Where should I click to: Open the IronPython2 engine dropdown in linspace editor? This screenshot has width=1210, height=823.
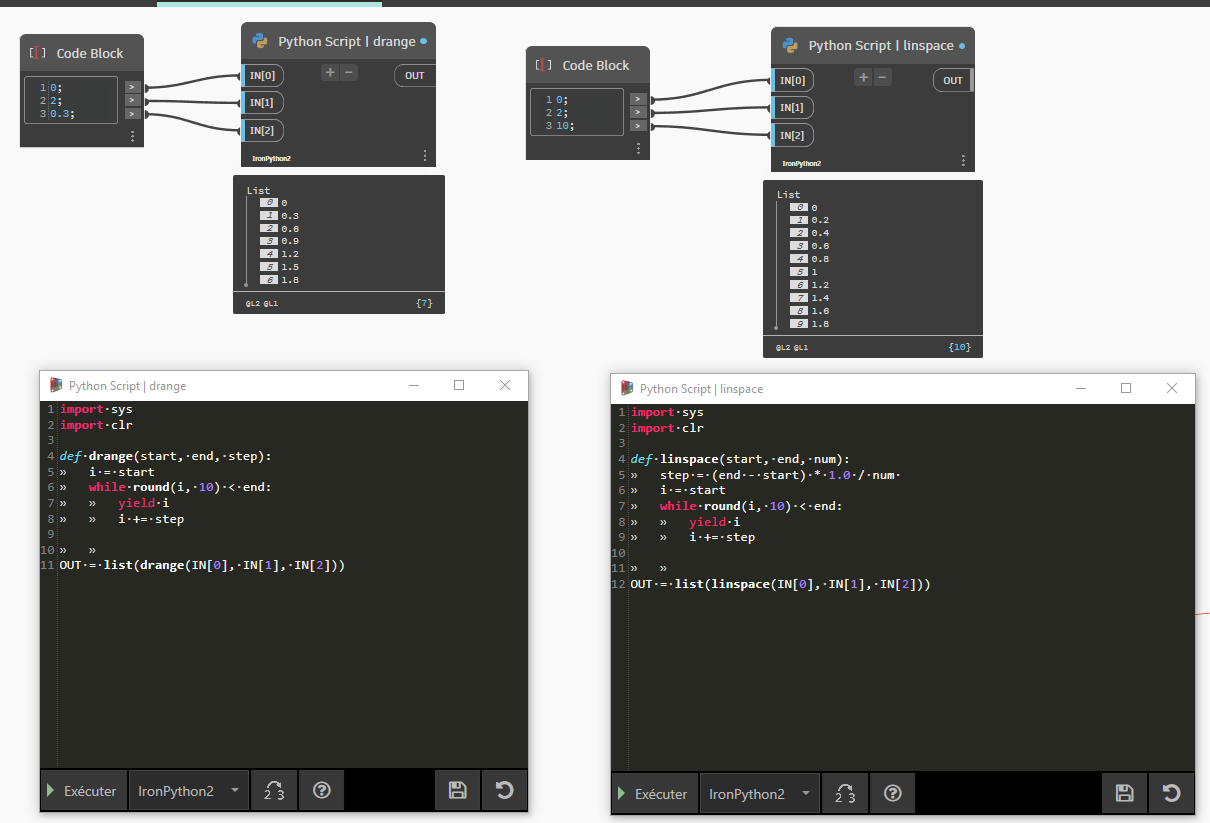759,793
